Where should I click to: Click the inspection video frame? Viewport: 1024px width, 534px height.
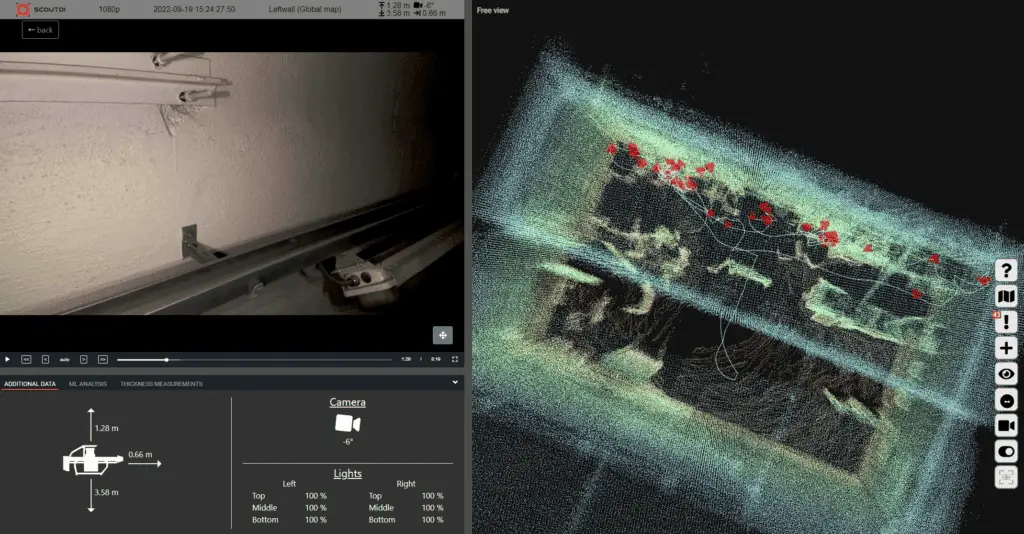click(x=232, y=183)
